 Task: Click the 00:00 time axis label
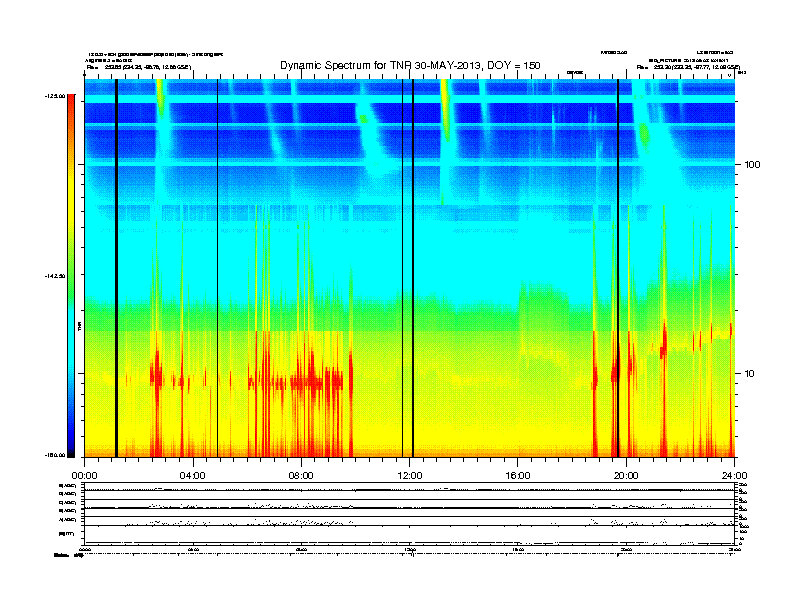pos(84,476)
